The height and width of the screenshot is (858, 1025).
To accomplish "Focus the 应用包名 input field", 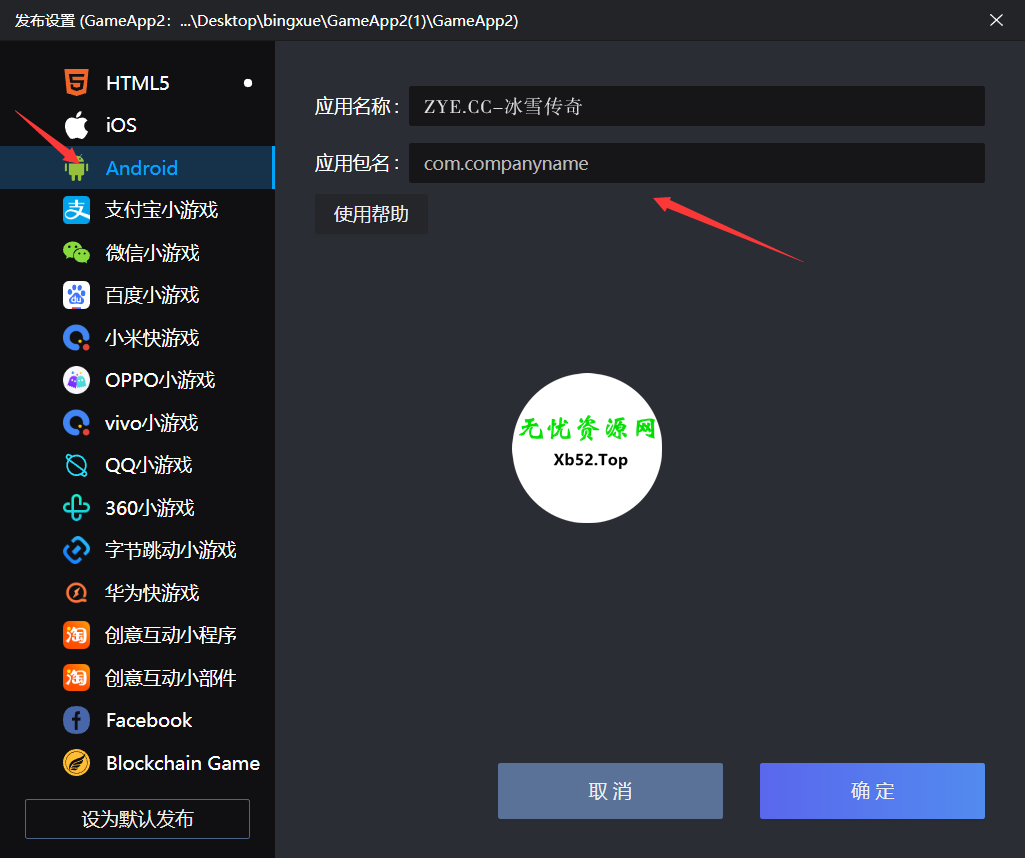I will coord(697,163).
